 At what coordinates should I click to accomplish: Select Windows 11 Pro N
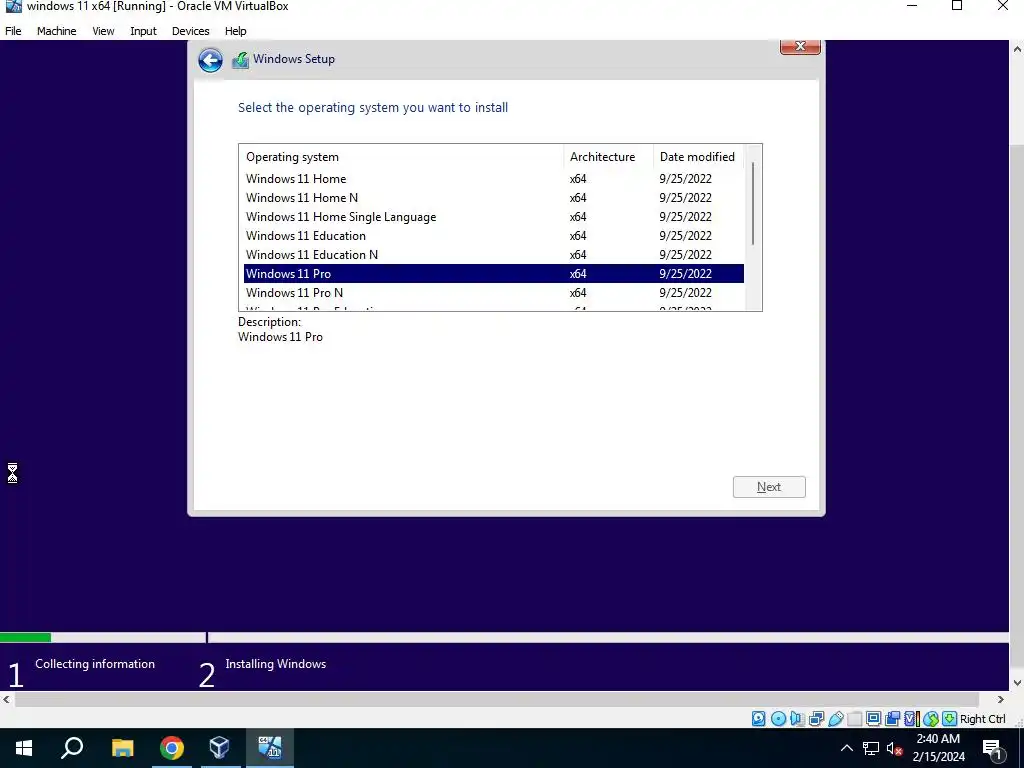[494, 292]
